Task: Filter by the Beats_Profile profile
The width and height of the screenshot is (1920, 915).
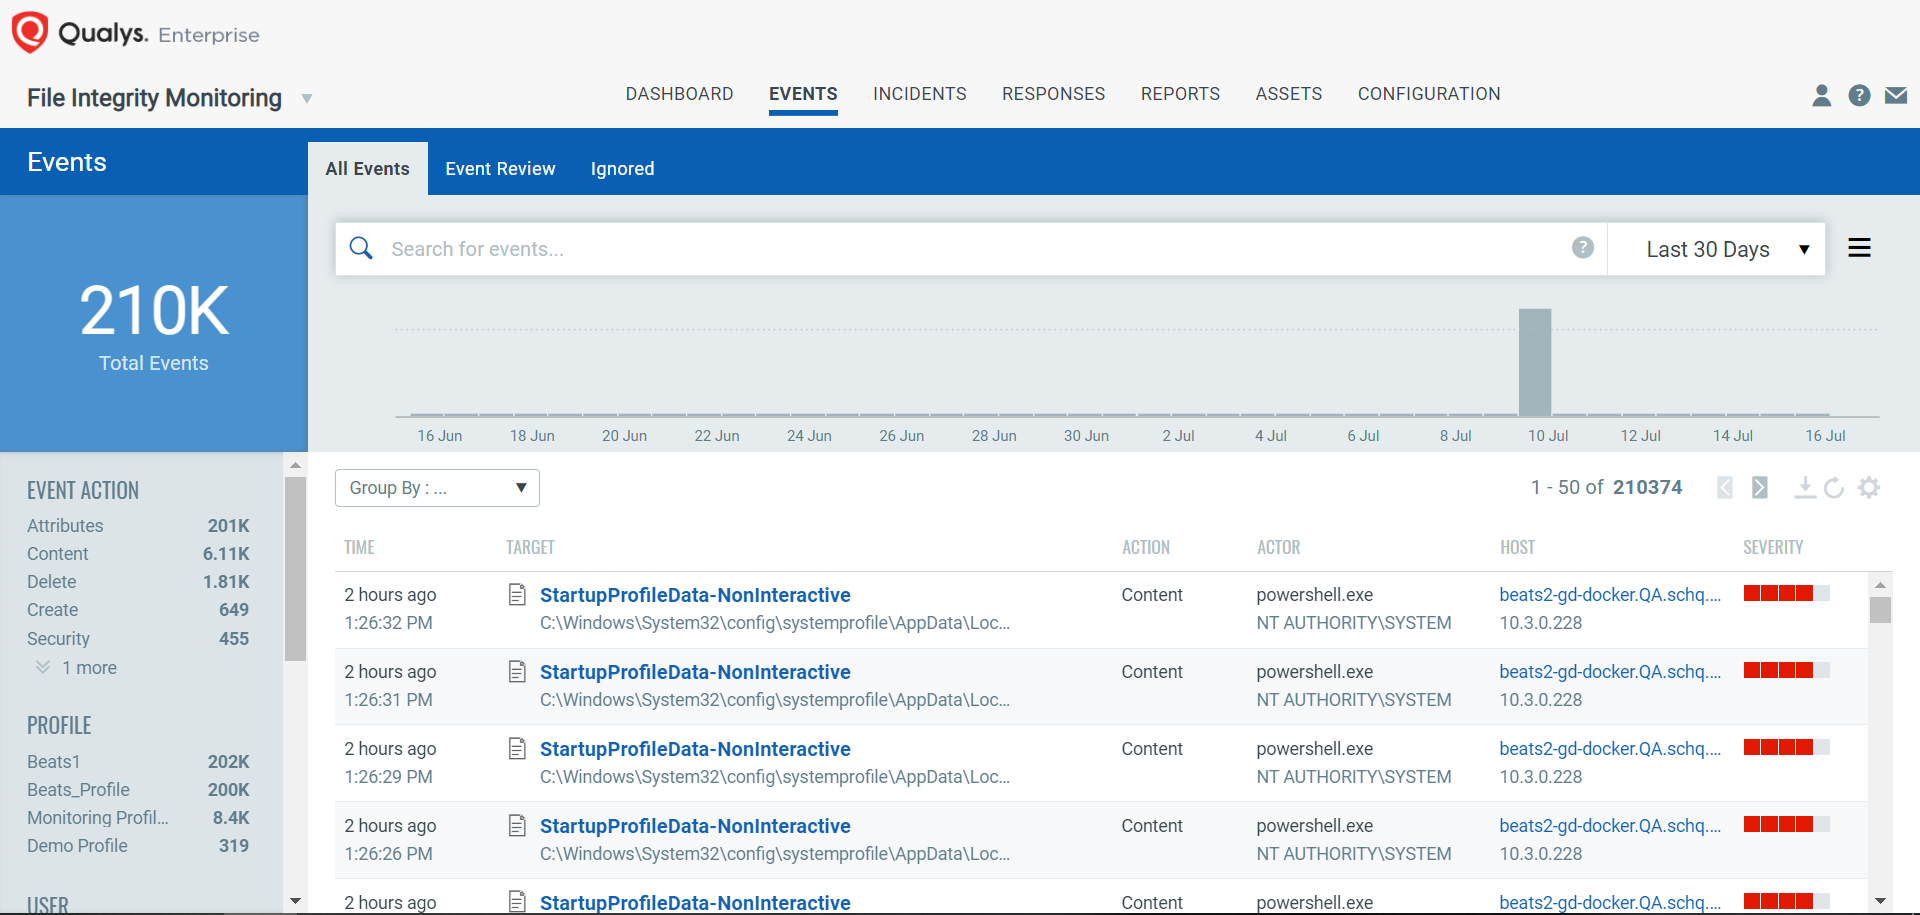Action: coord(78,790)
